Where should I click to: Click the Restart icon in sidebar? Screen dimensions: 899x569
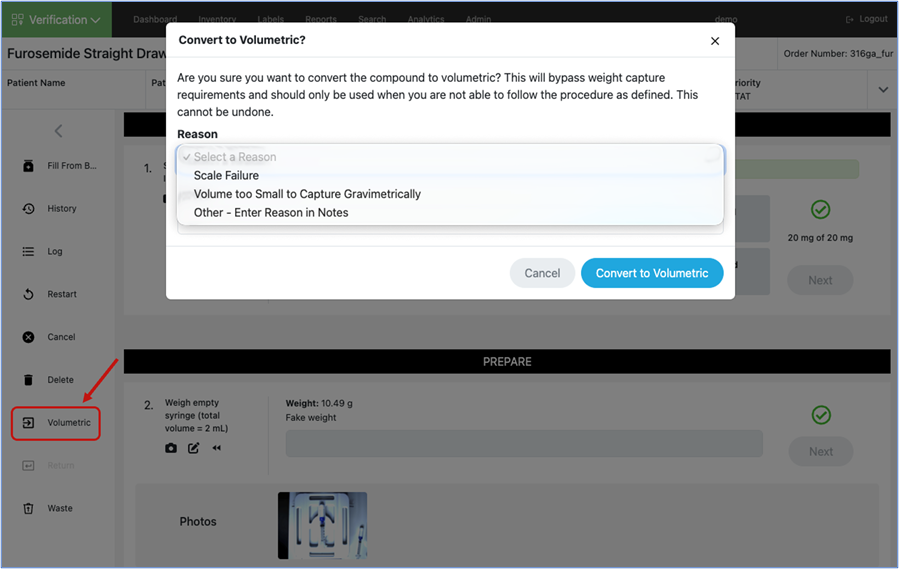tap(29, 295)
